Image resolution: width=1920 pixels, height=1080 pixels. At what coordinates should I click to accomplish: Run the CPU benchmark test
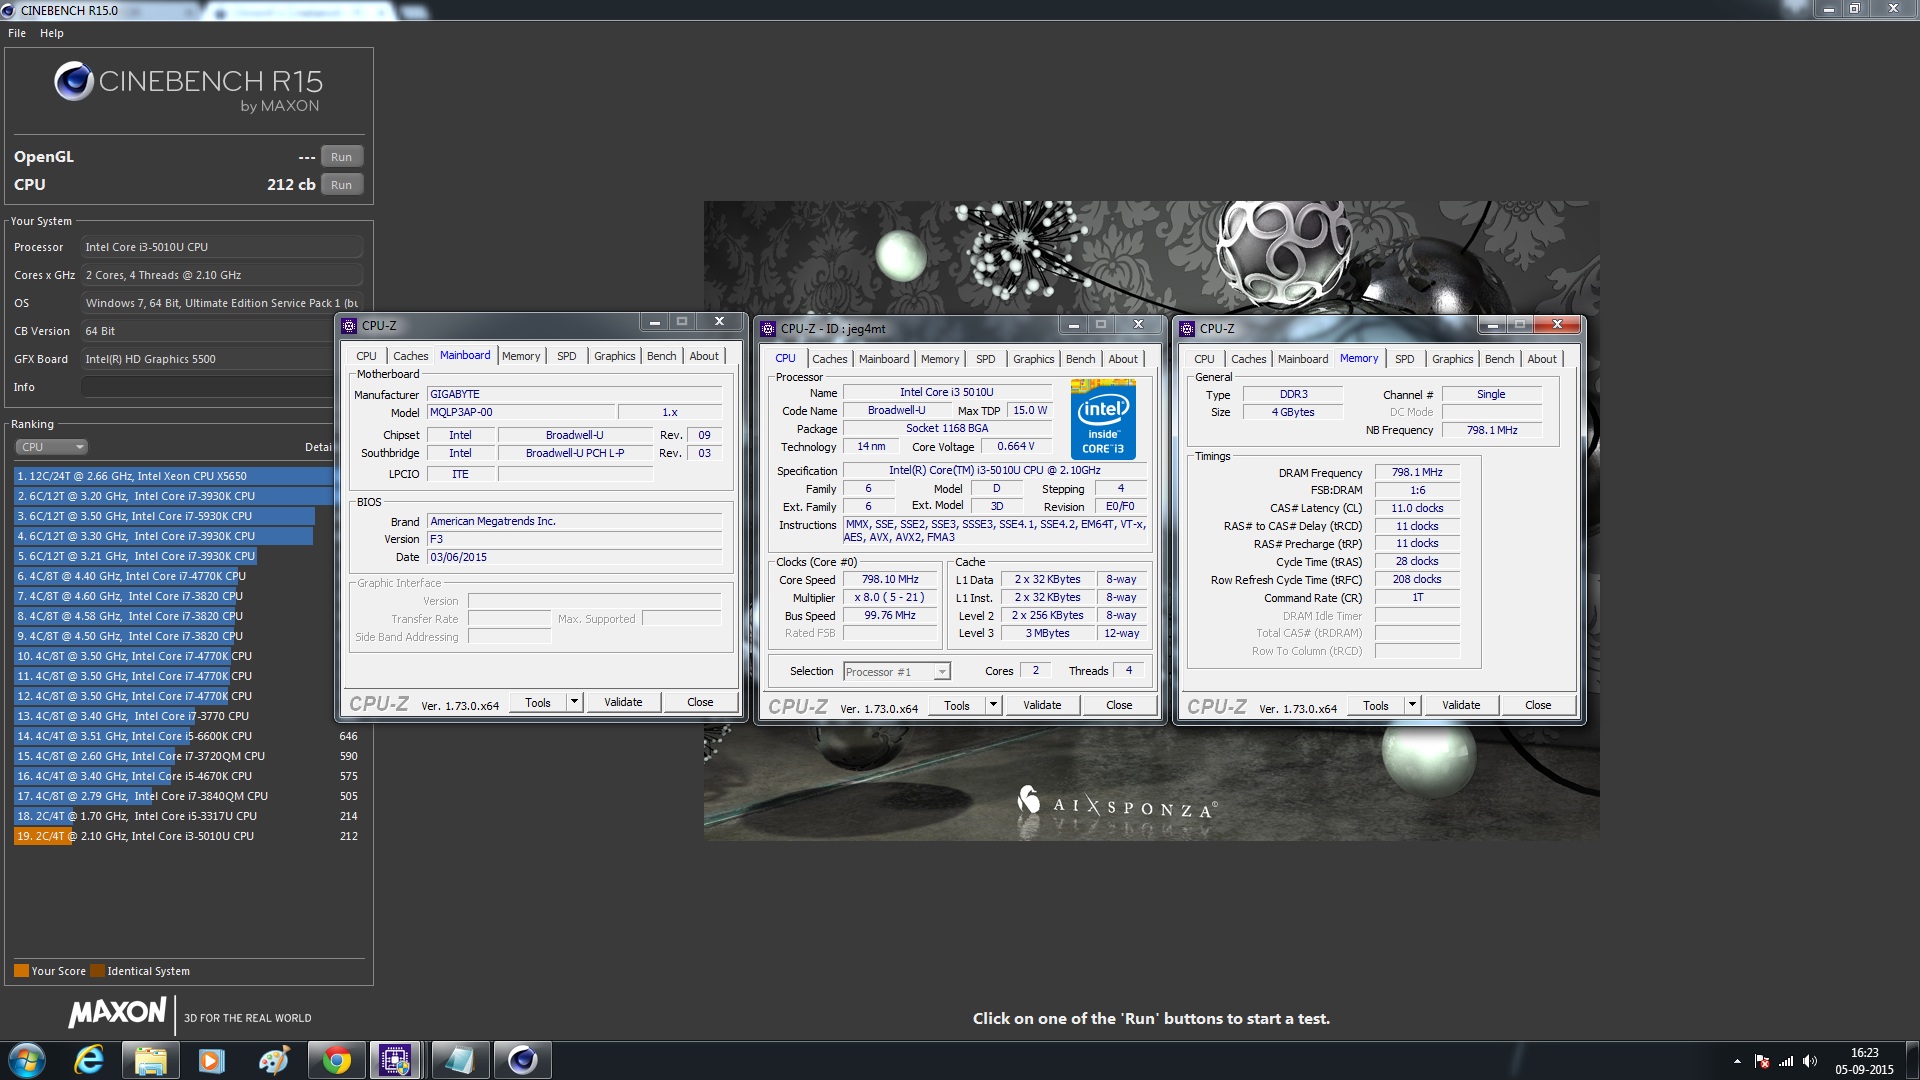(341, 185)
